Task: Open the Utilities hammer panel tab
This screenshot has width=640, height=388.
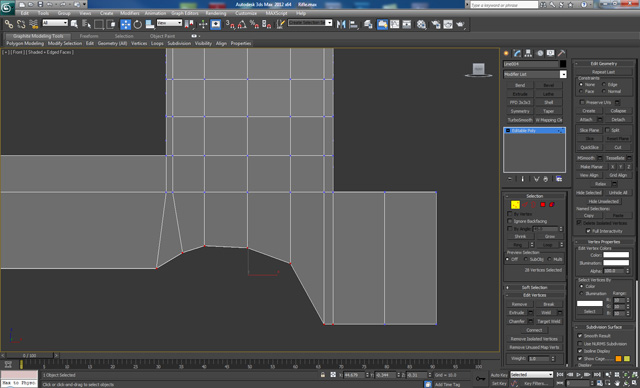Action: (x=562, y=53)
